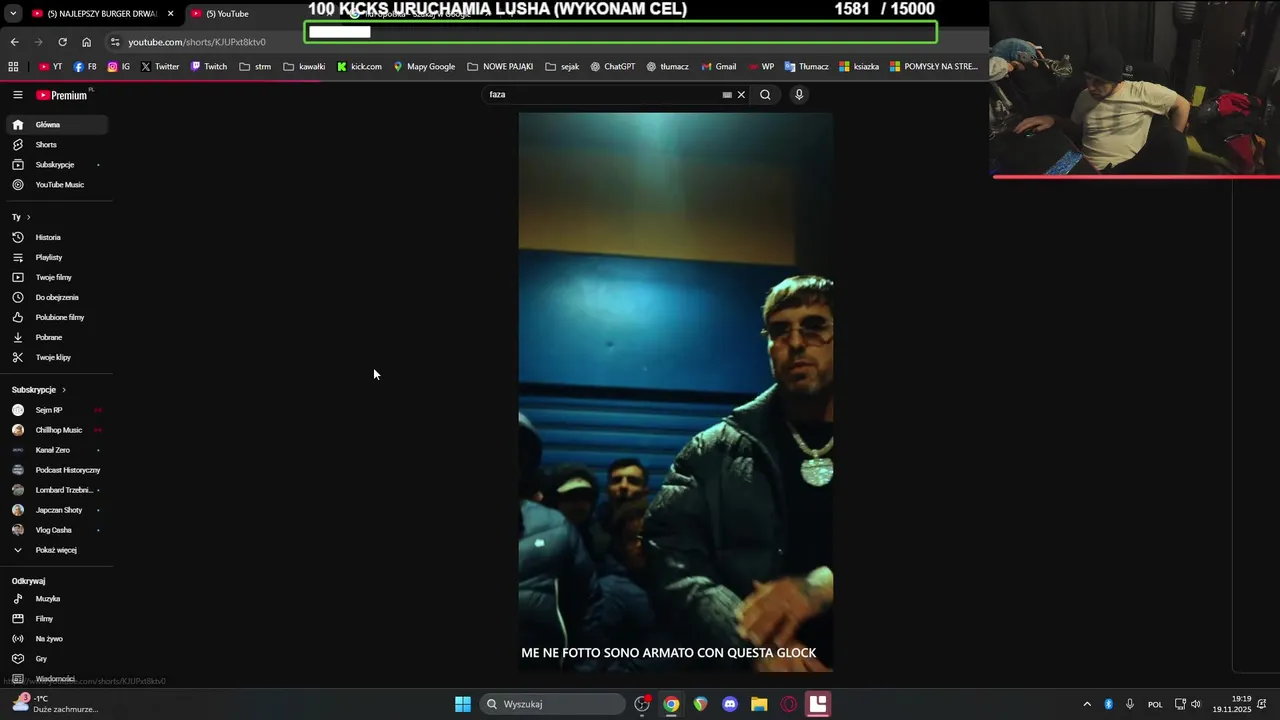Click the YouTube Premium logo
The height and width of the screenshot is (720, 1280).
coord(63,95)
